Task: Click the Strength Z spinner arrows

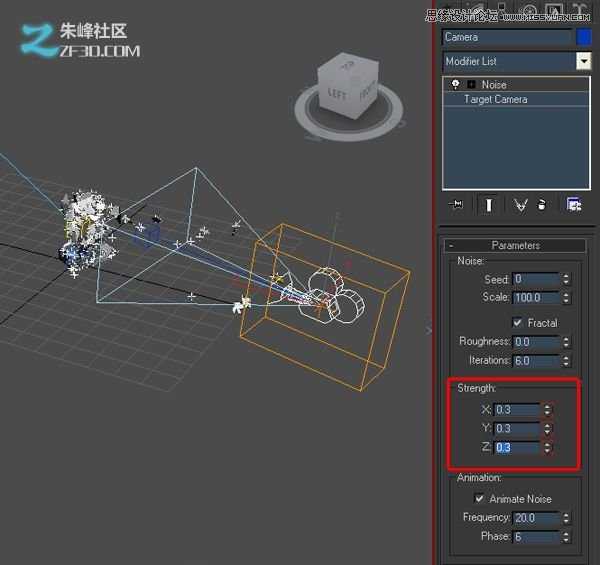Action: [547, 448]
